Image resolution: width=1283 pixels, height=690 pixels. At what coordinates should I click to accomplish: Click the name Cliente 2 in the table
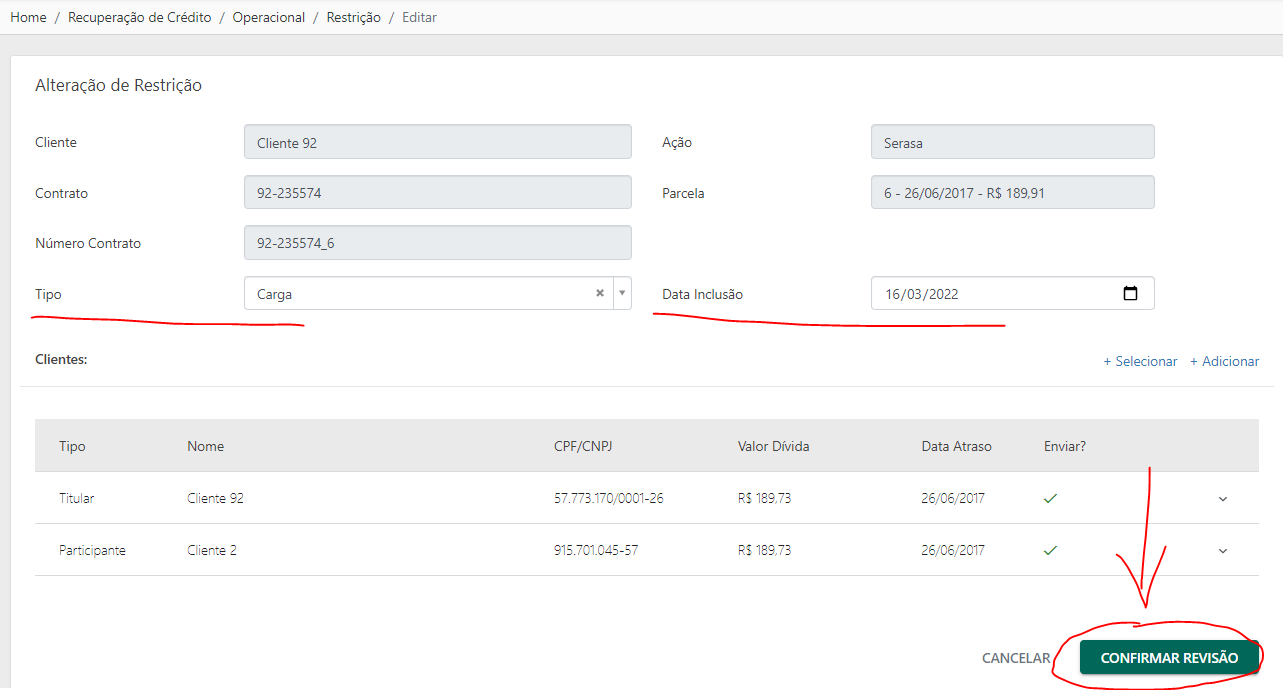(x=212, y=550)
